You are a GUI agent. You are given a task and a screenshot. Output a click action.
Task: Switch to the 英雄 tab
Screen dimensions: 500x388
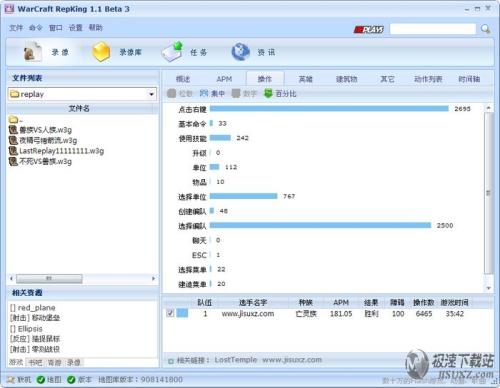point(306,79)
